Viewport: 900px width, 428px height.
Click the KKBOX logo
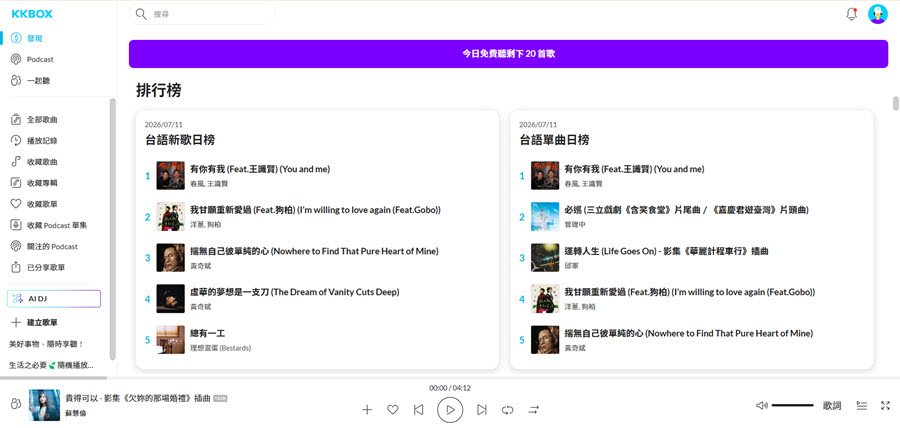point(32,14)
